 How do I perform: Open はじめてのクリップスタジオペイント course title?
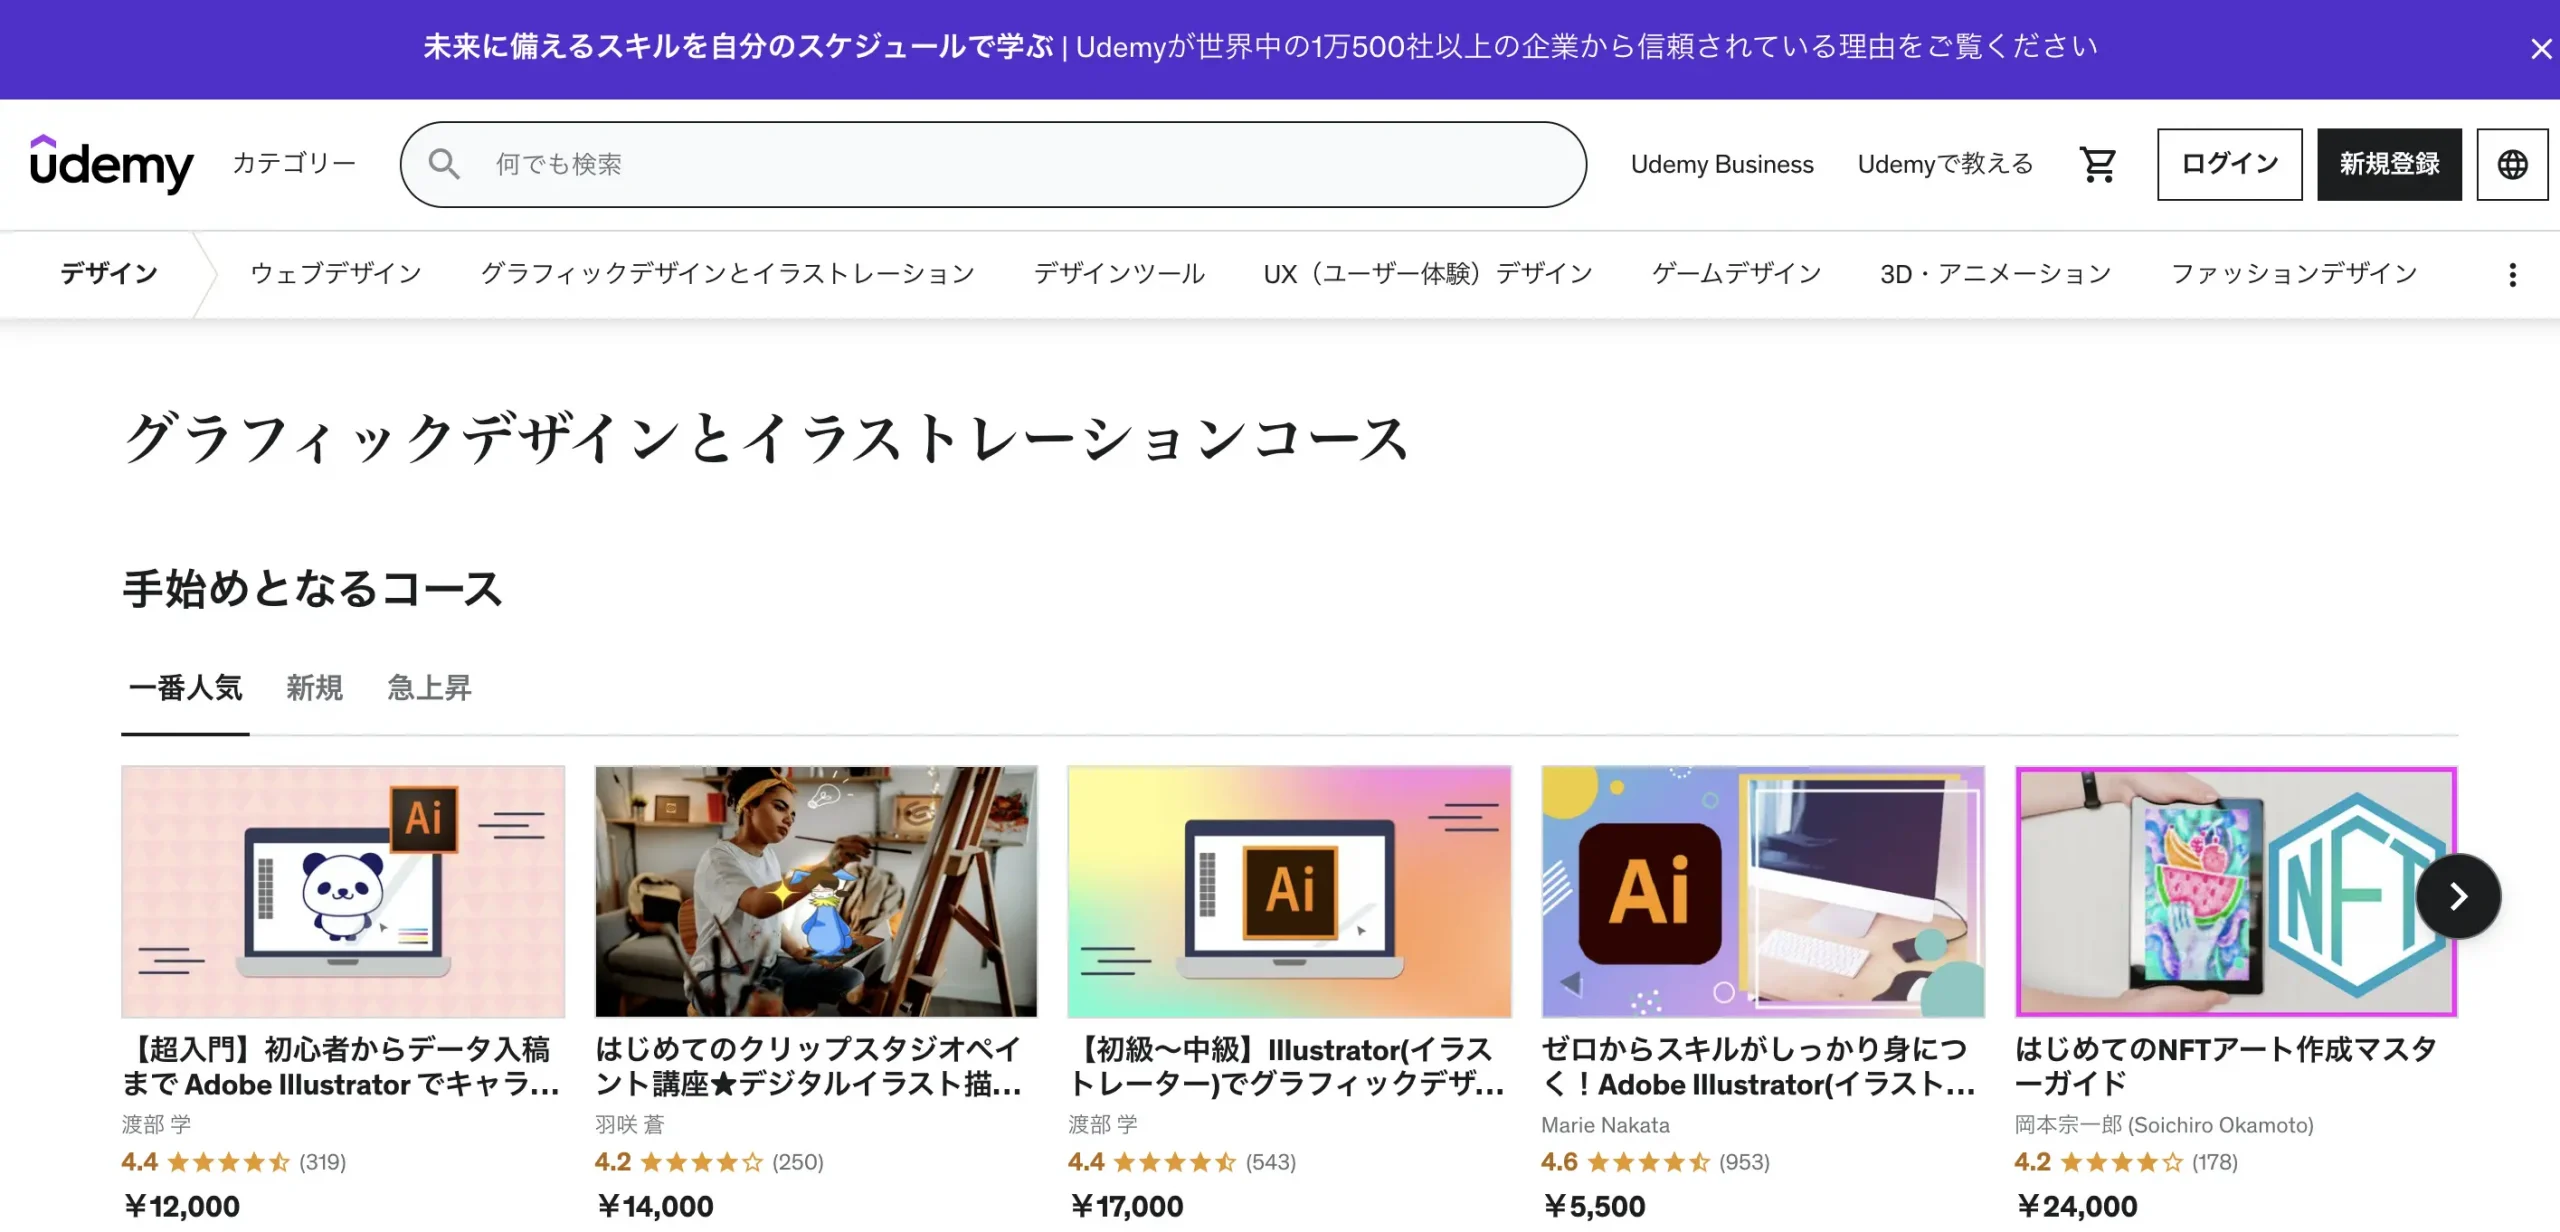[x=808, y=1067]
